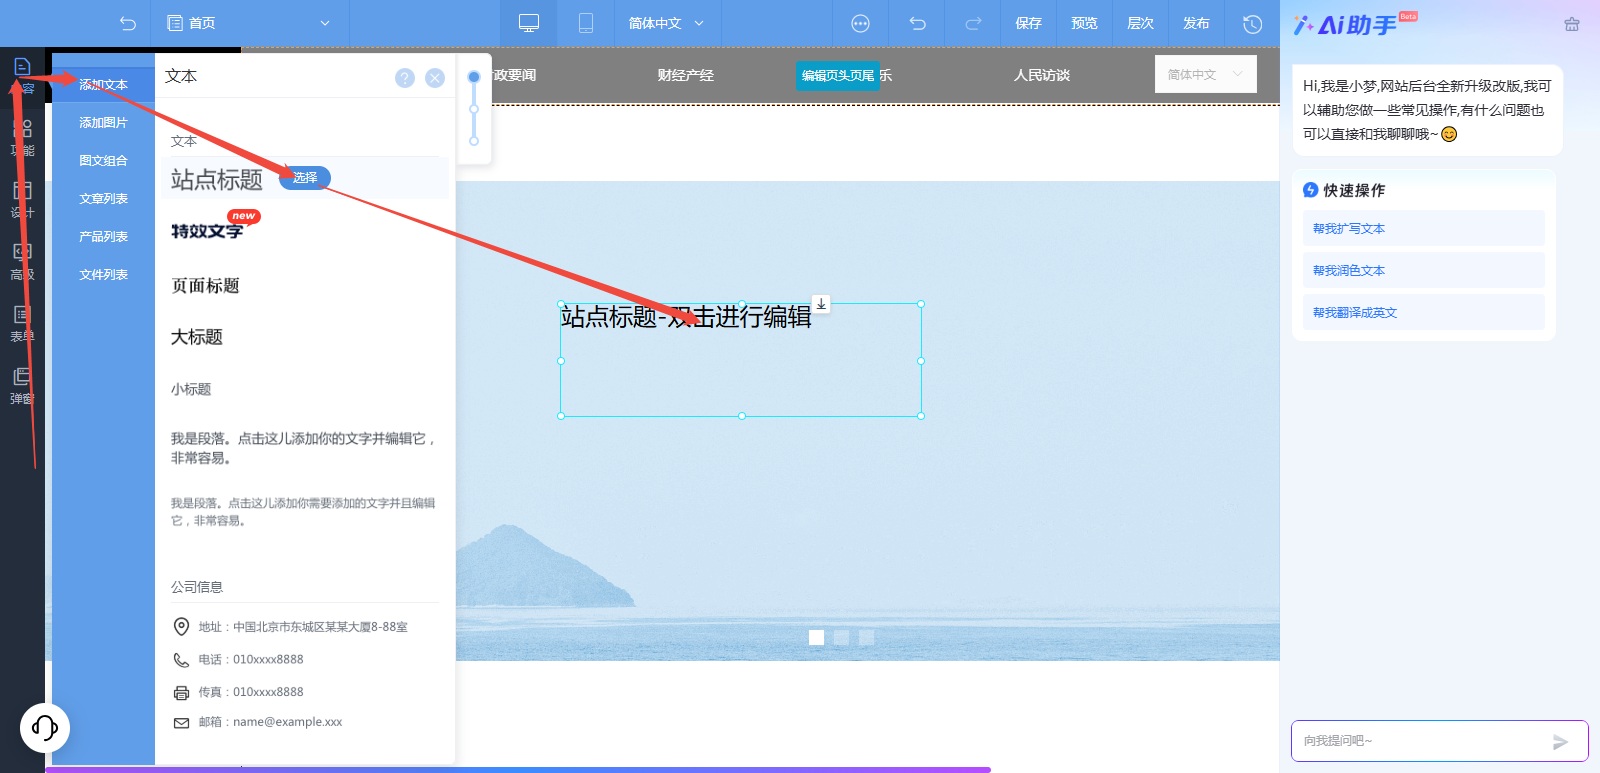Click the download arrow handle on text box
Image resolution: width=1600 pixels, height=773 pixels.
[x=821, y=304]
